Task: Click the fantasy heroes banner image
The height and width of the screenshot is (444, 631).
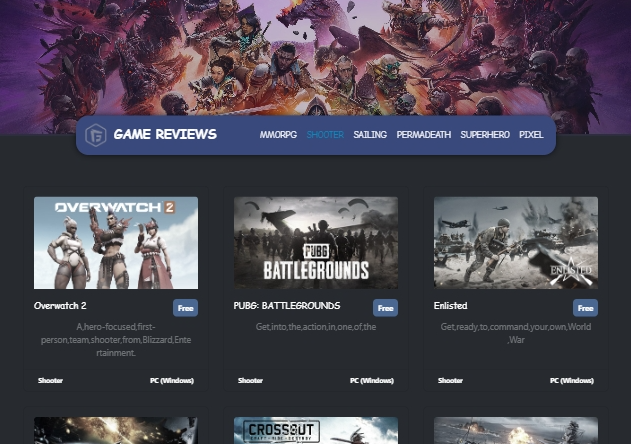Action: tap(316, 58)
